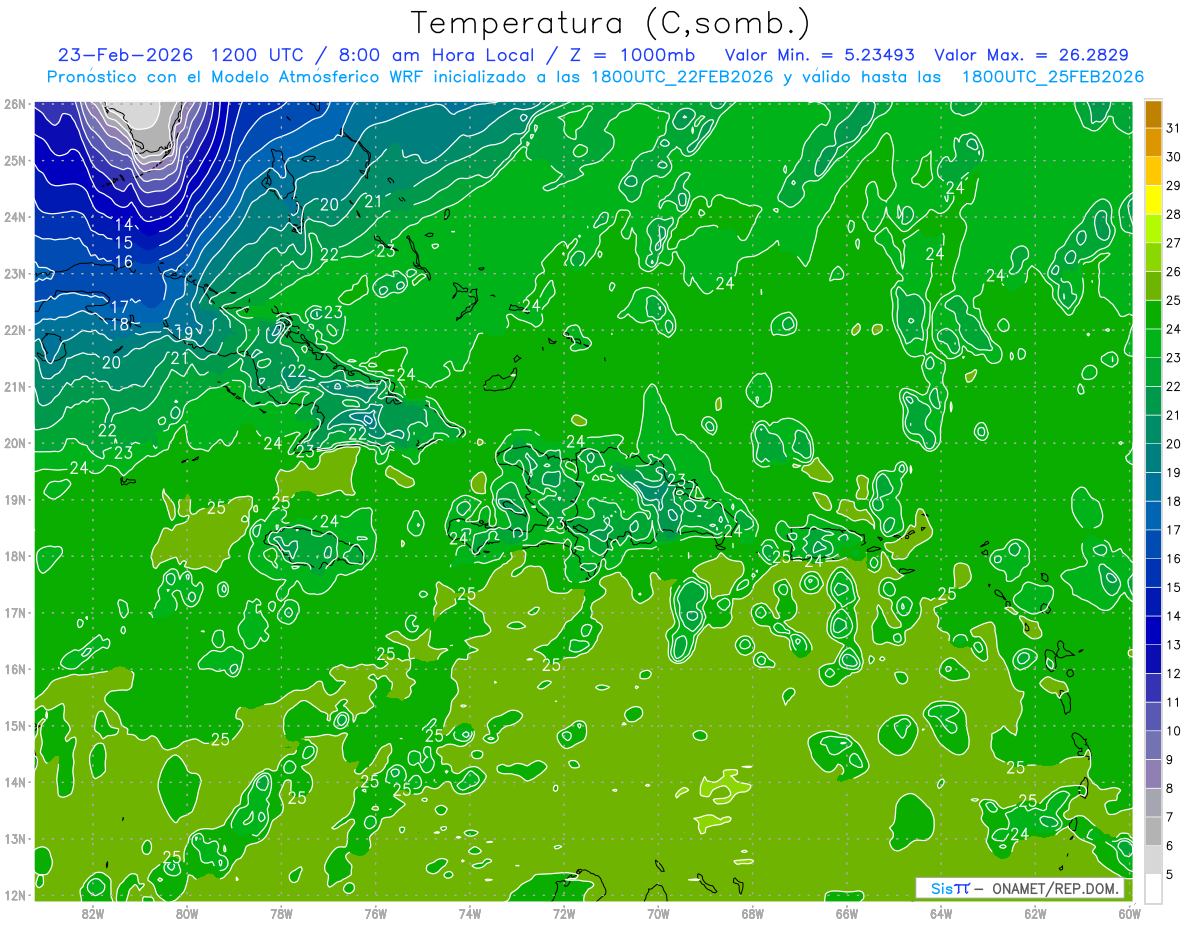Screen dimensions: 1200x927
Task: Pick the dark blue swatch between 12 and 13
Action: [x=1153, y=660]
